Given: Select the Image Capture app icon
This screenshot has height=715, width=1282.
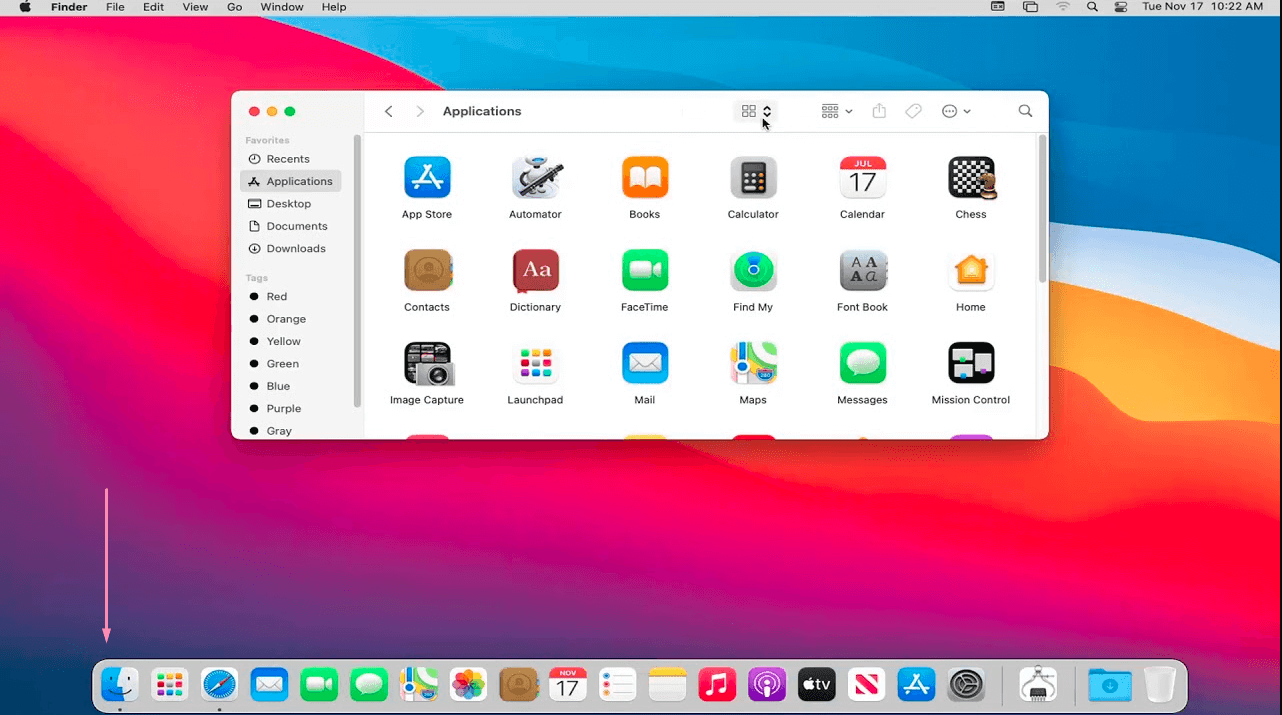Looking at the screenshot, I should [427, 363].
